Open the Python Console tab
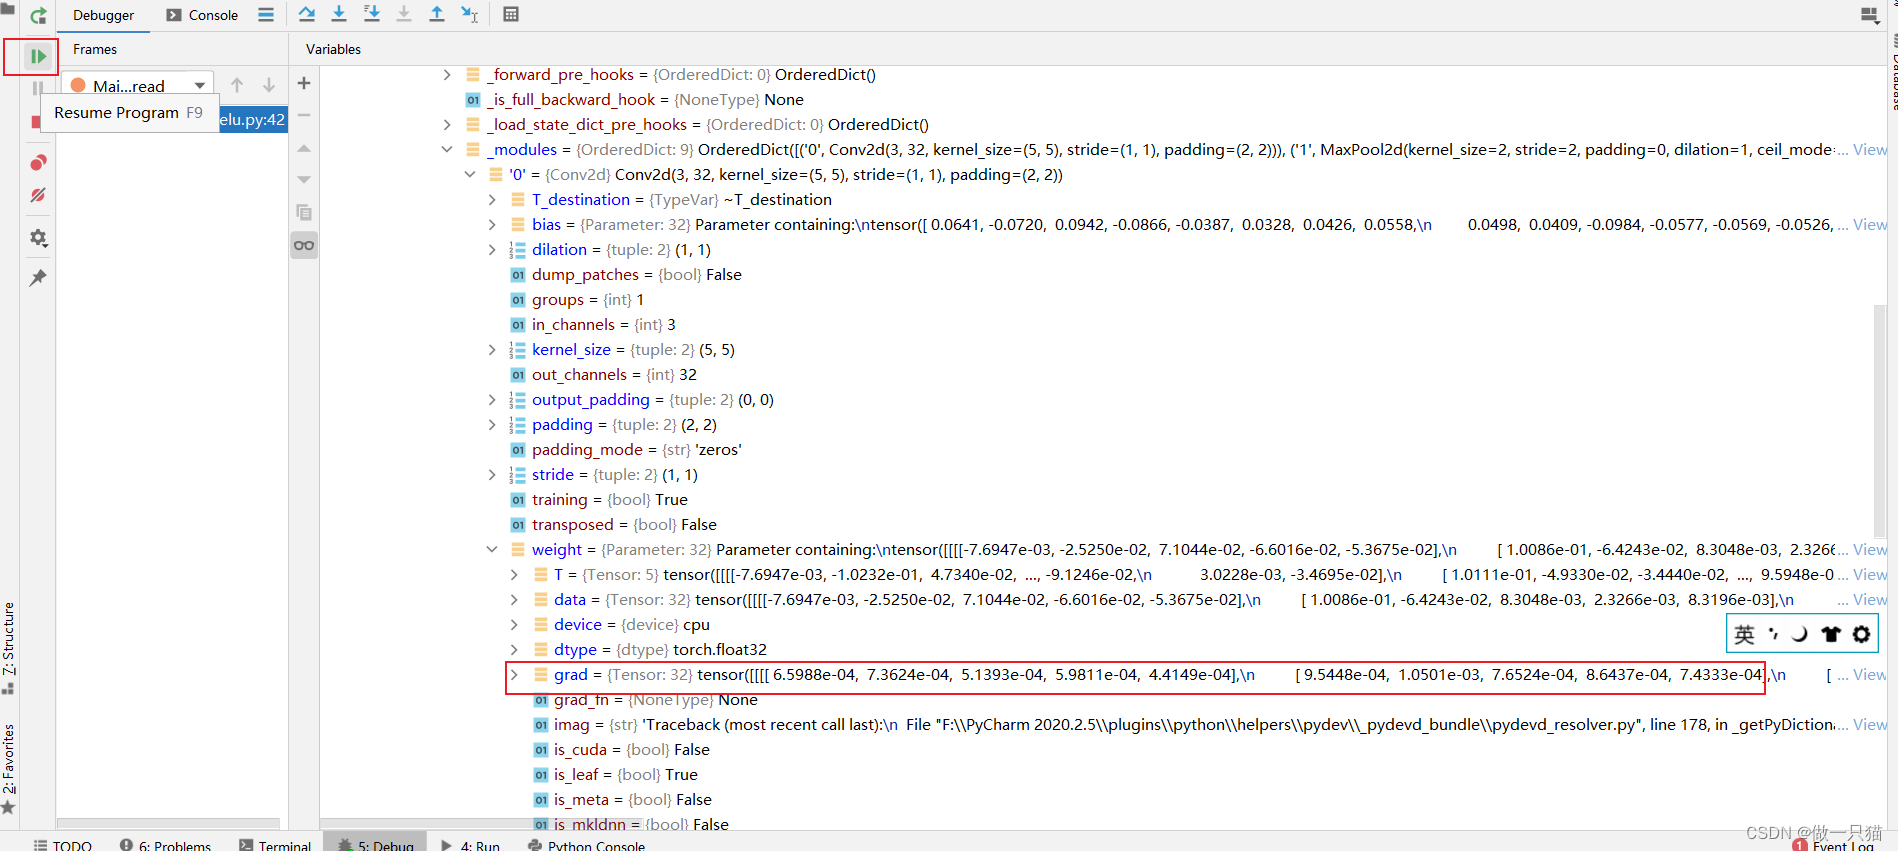This screenshot has width=1898, height=851. click(x=587, y=845)
